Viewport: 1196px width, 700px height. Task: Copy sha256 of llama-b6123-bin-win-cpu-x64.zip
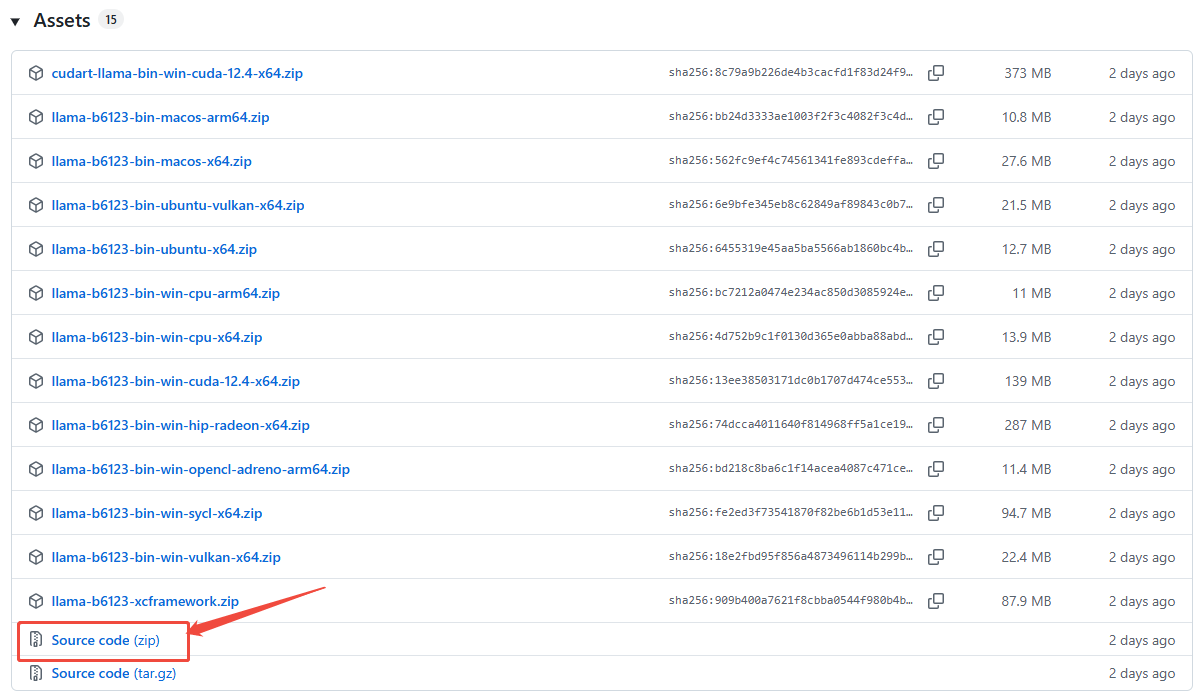point(936,337)
